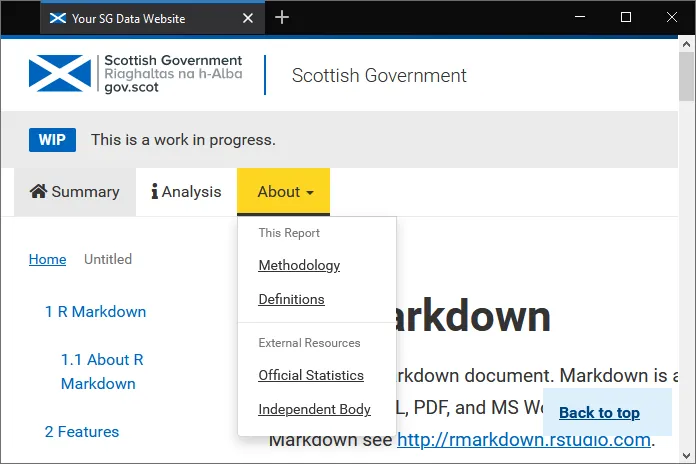
Task: Close the Your SG Data Website tab
Action: click(x=248, y=18)
